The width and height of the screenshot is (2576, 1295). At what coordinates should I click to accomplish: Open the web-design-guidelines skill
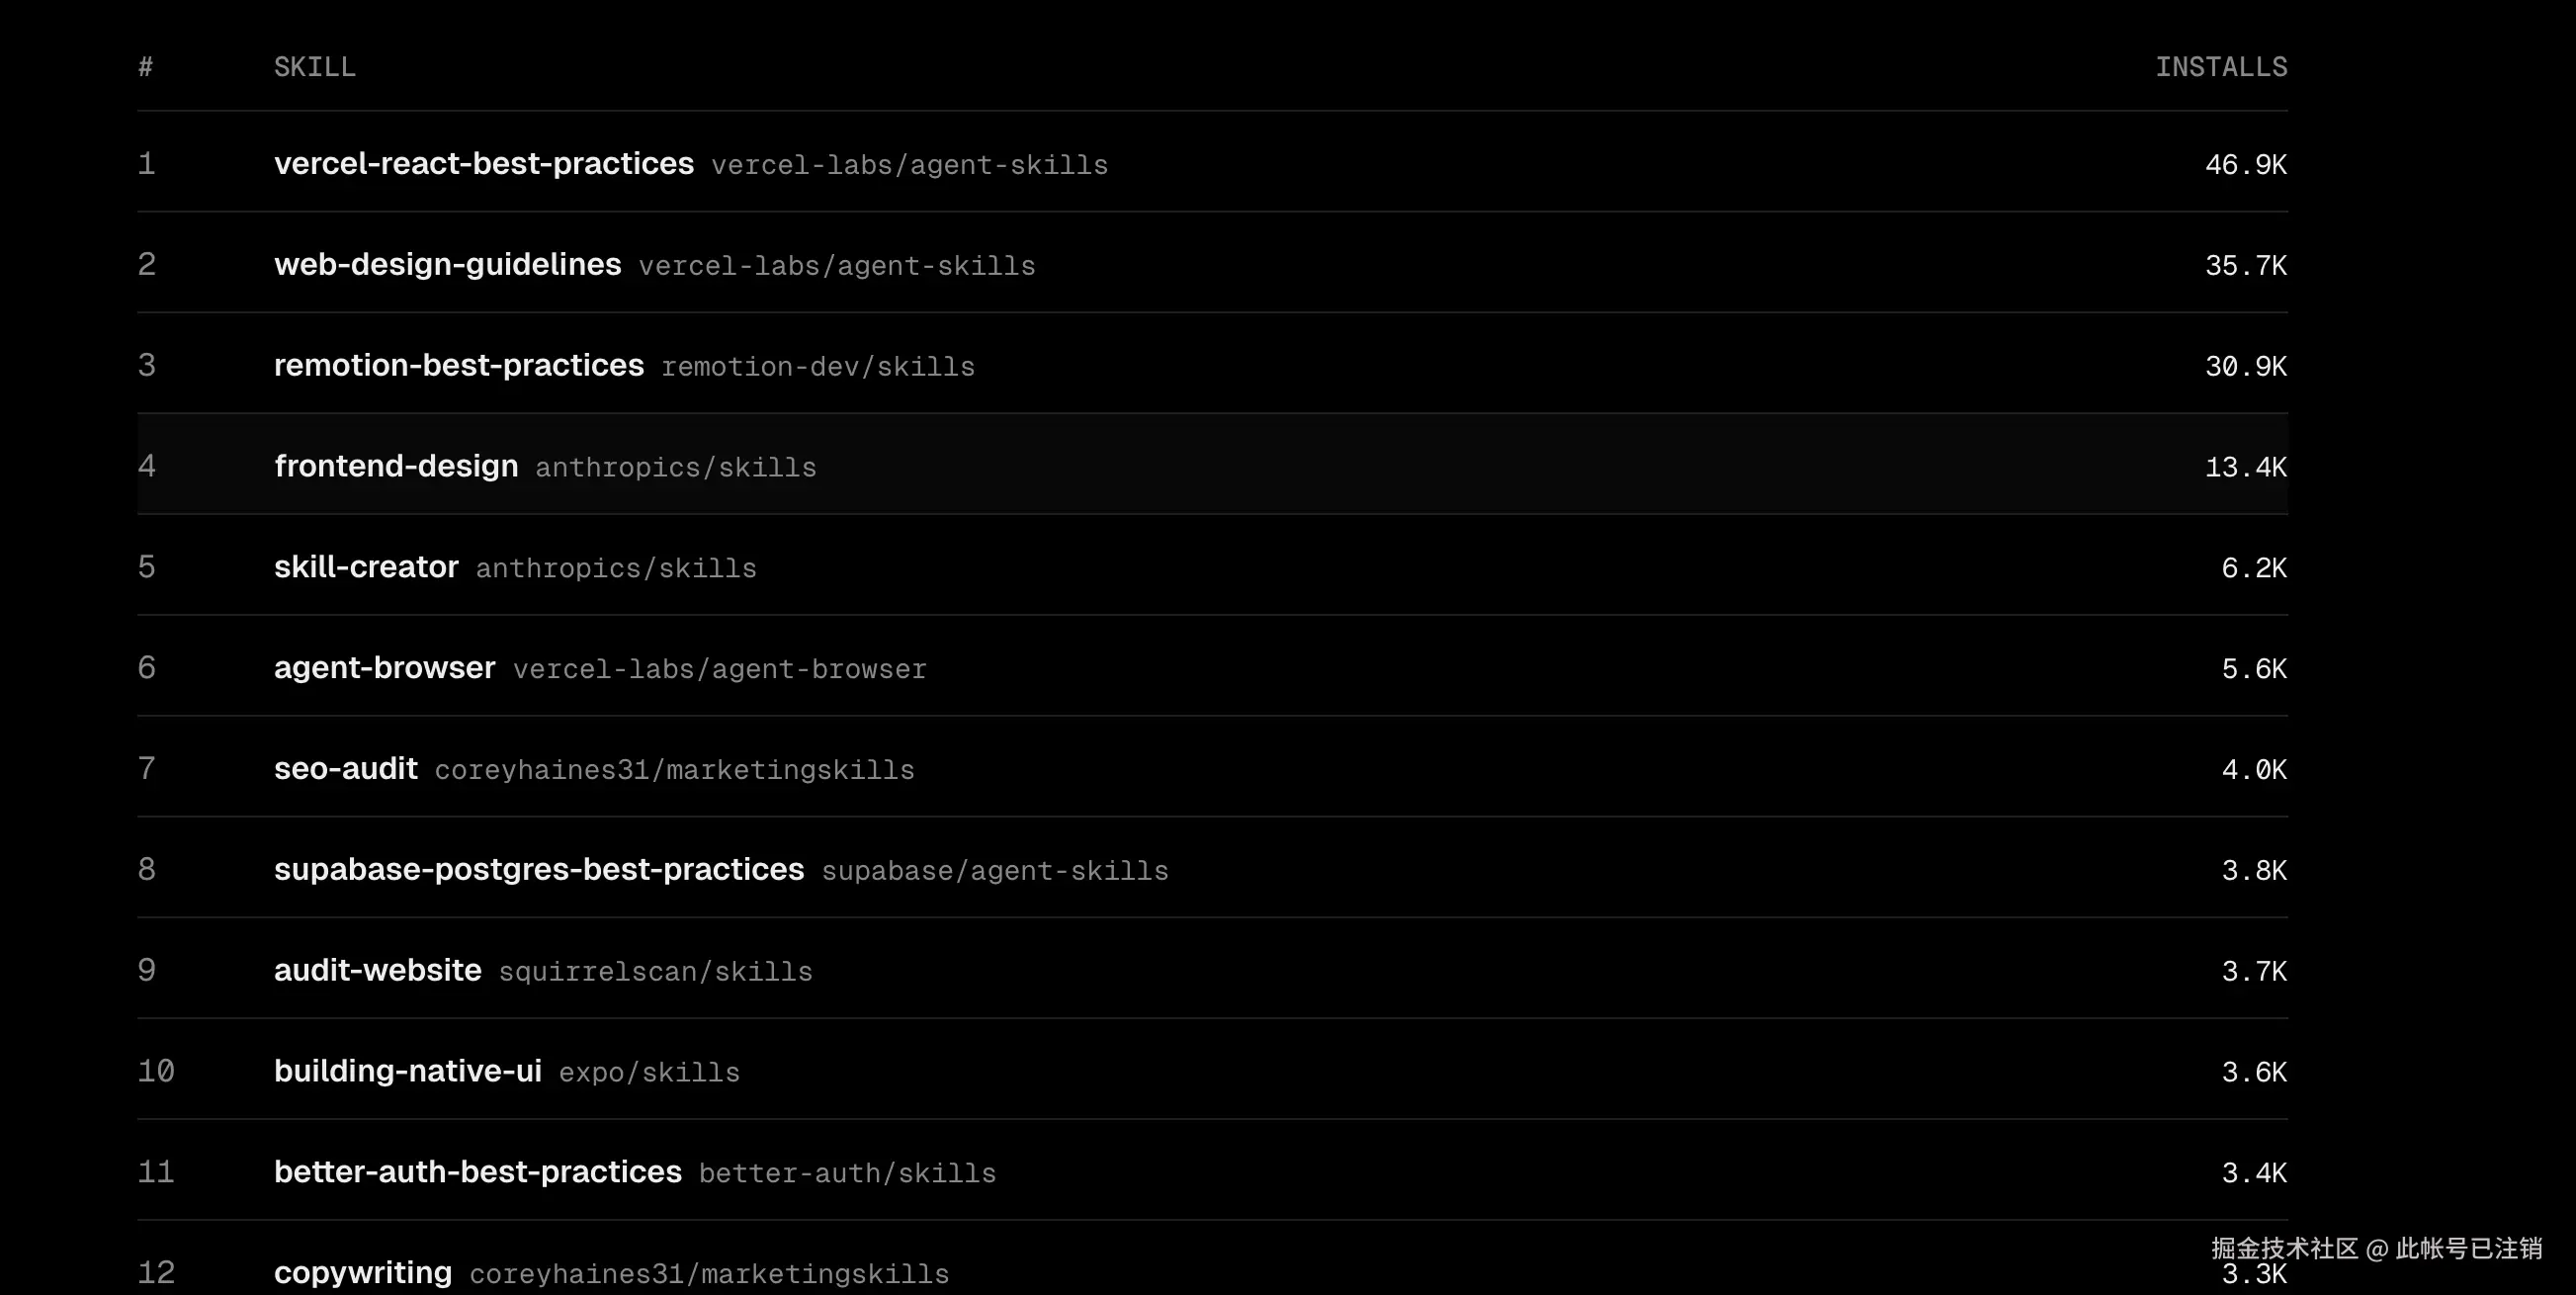tap(447, 264)
